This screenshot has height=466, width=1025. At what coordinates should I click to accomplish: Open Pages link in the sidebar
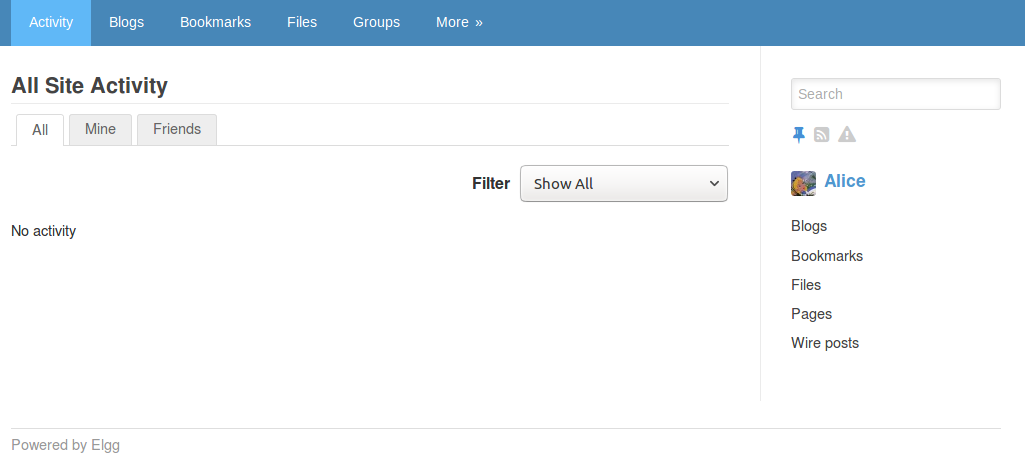(x=811, y=314)
